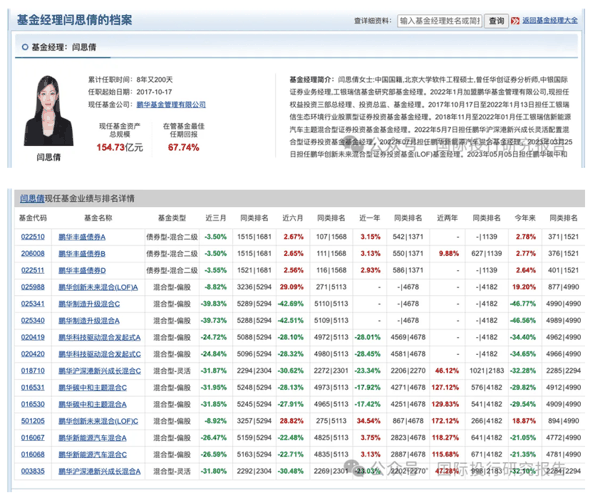Viewport: 600px width, 495px height.
Task: Open the 鹏华碳中和主题混合C fund link
Action: (x=93, y=388)
